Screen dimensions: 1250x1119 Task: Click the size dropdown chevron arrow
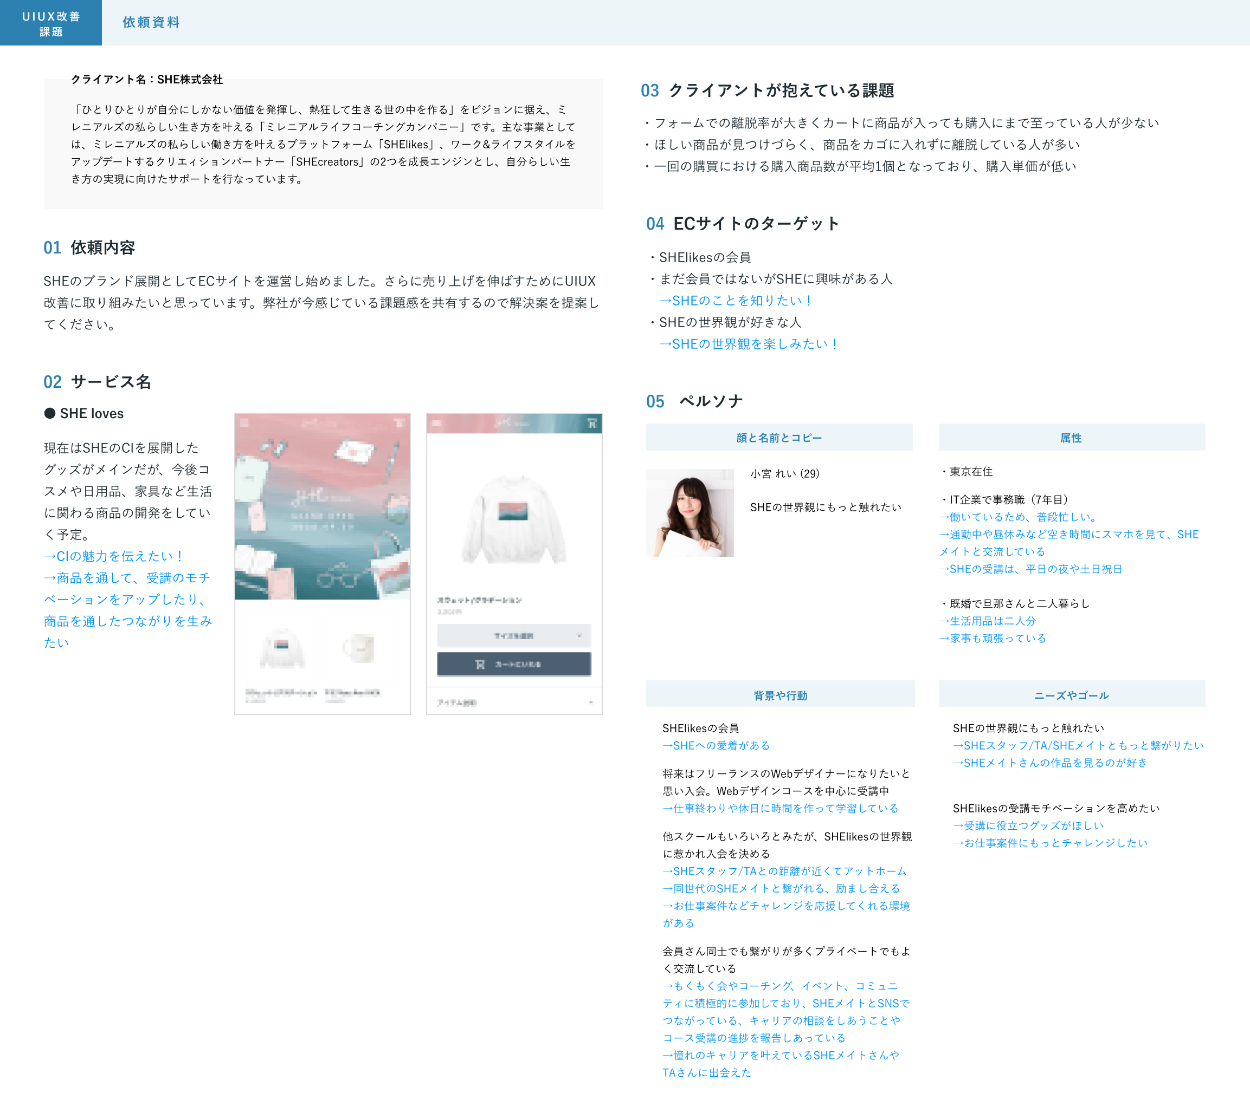coord(579,636)
